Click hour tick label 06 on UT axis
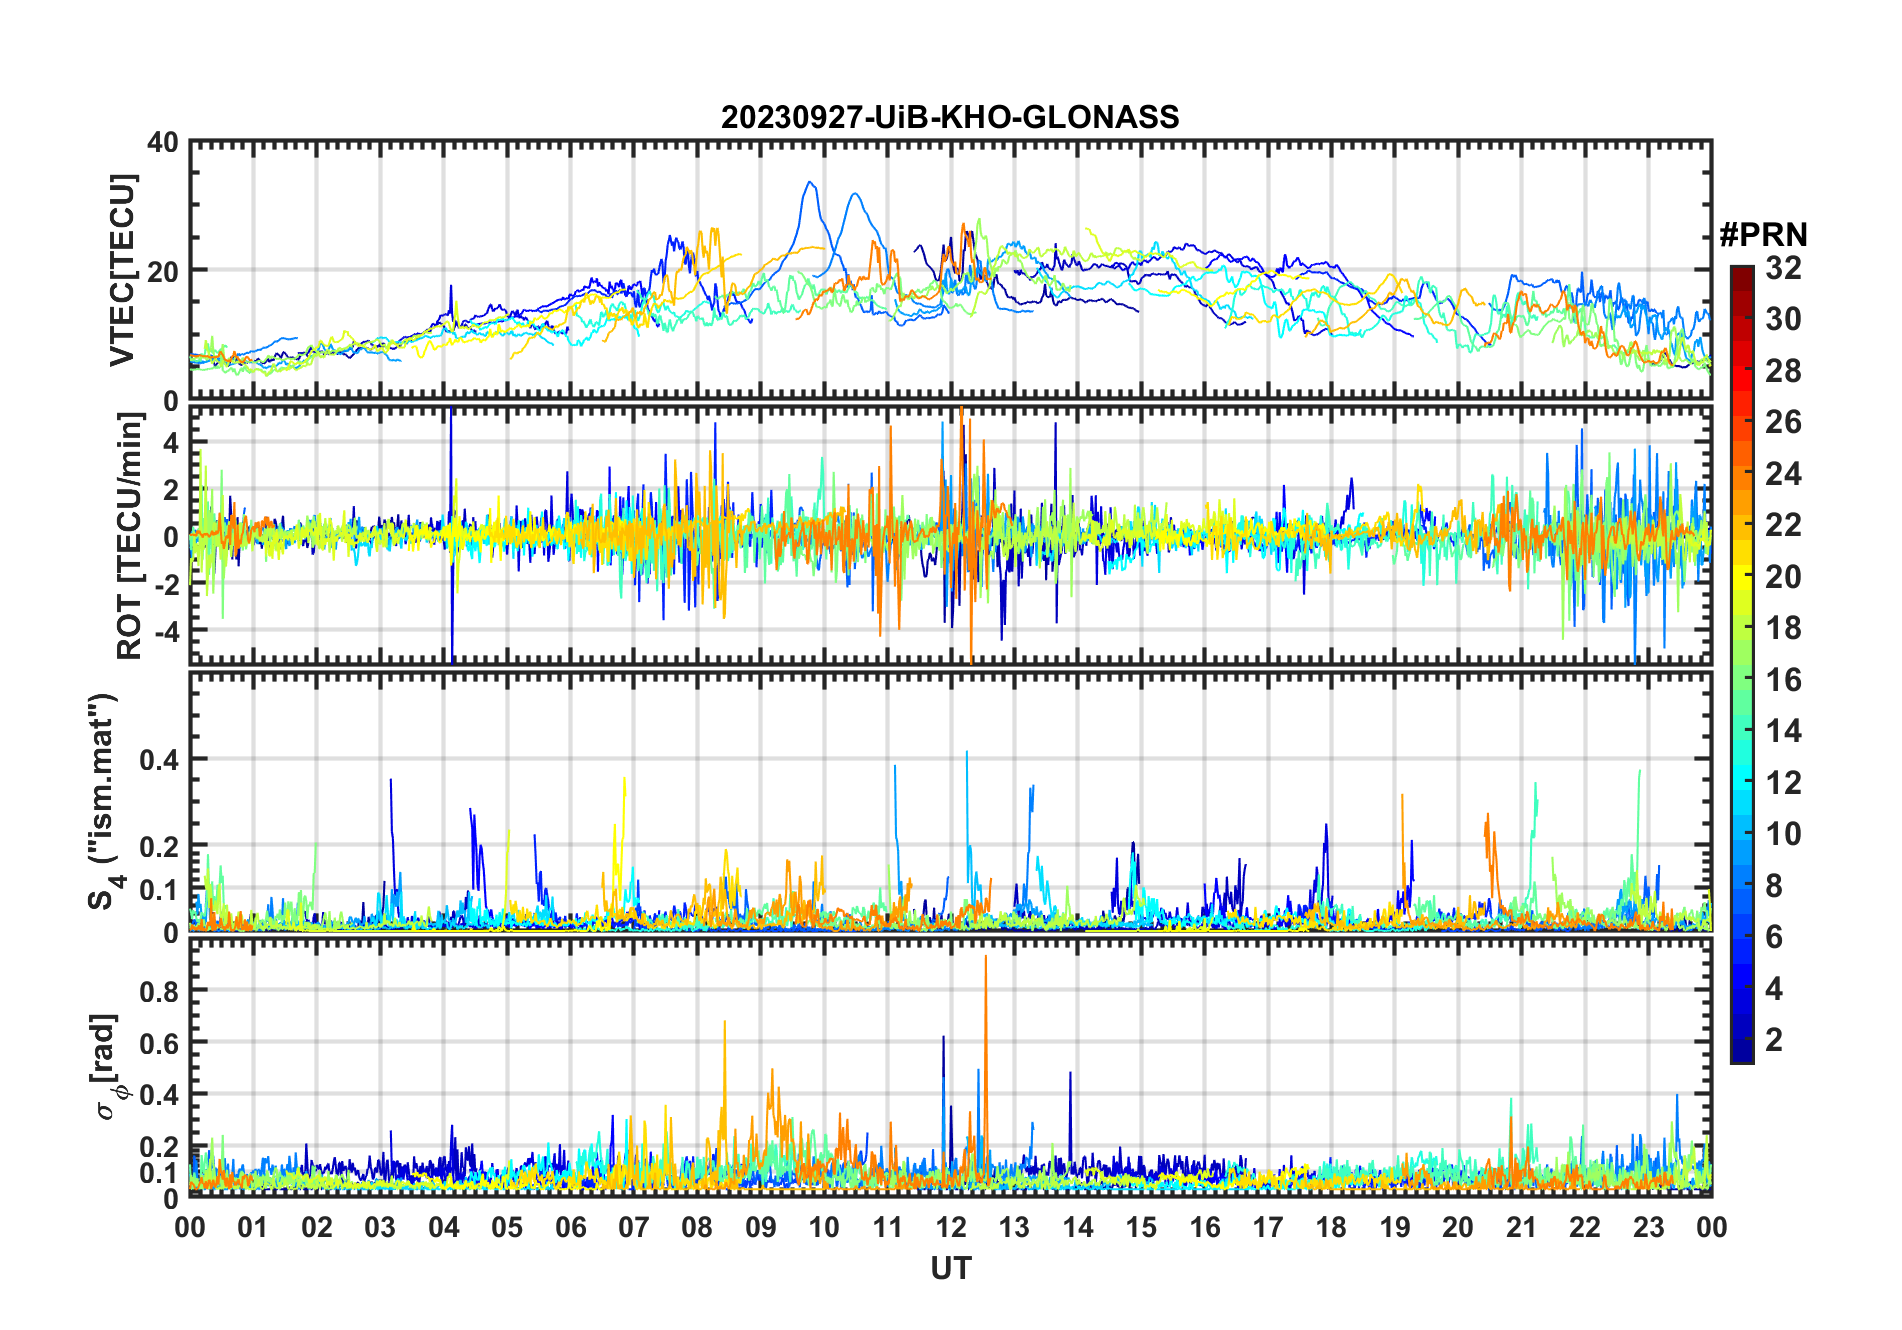 pyautogui.click(x=571, y=1227)
